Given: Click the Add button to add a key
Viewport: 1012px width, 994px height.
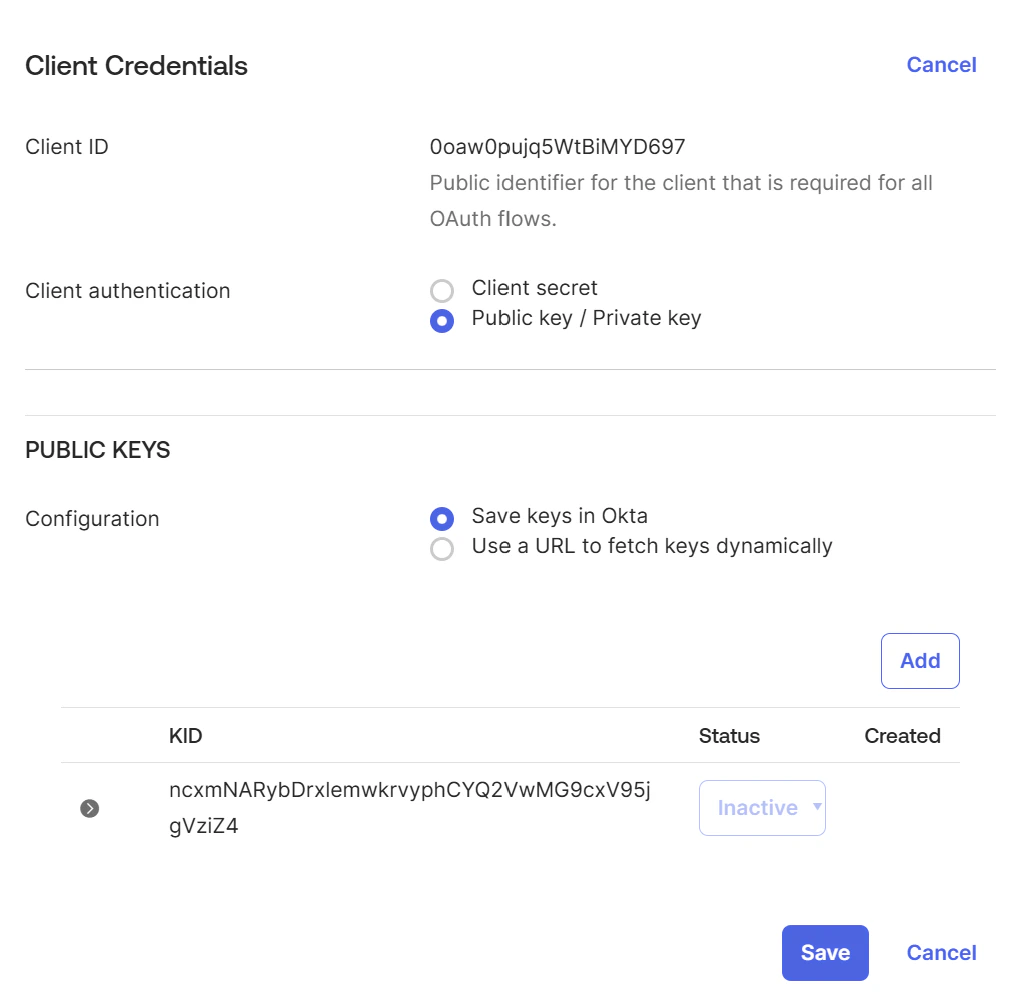Looking at the screenshot, I should (920, 660).
